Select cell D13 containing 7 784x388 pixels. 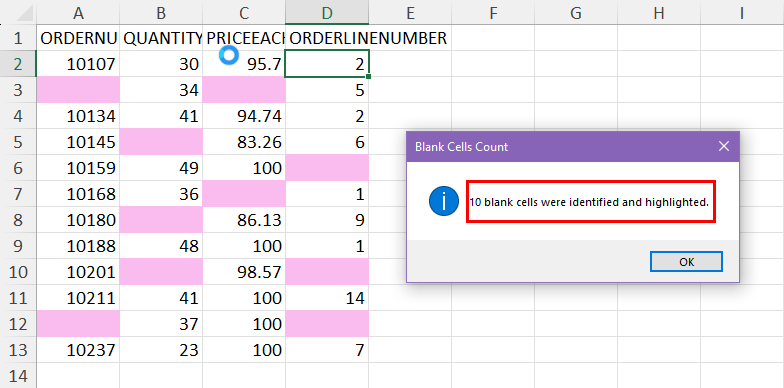tap(327, 350)
